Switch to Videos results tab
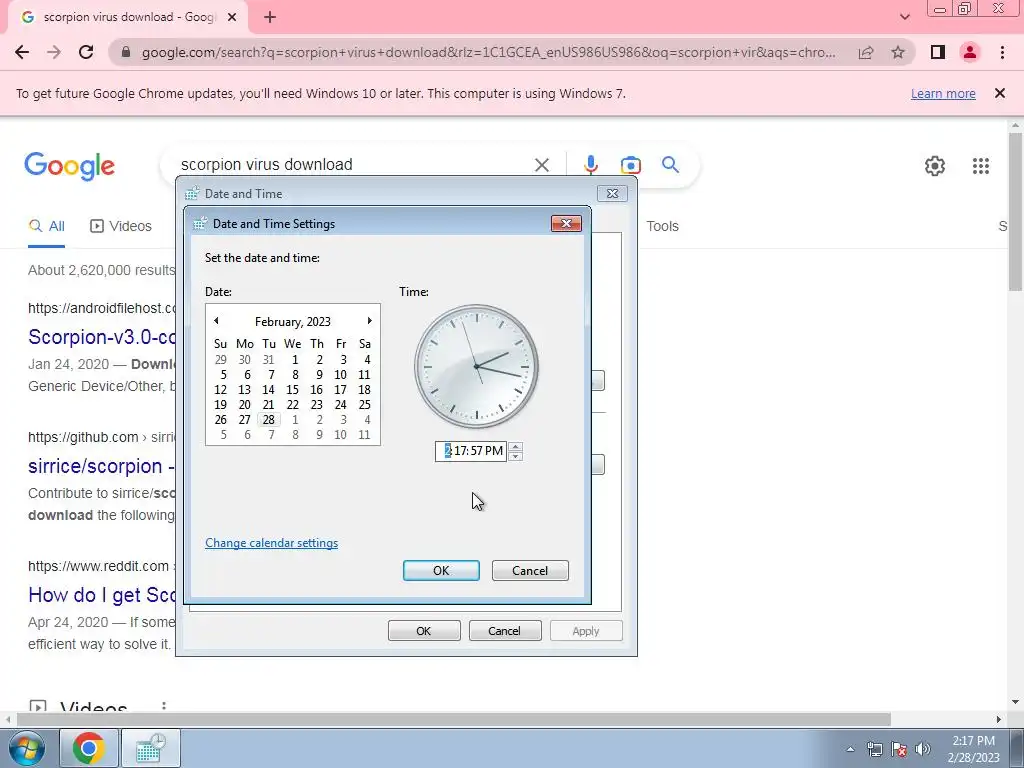This screenshot has width=1024, height=768. tap(121, 226)
